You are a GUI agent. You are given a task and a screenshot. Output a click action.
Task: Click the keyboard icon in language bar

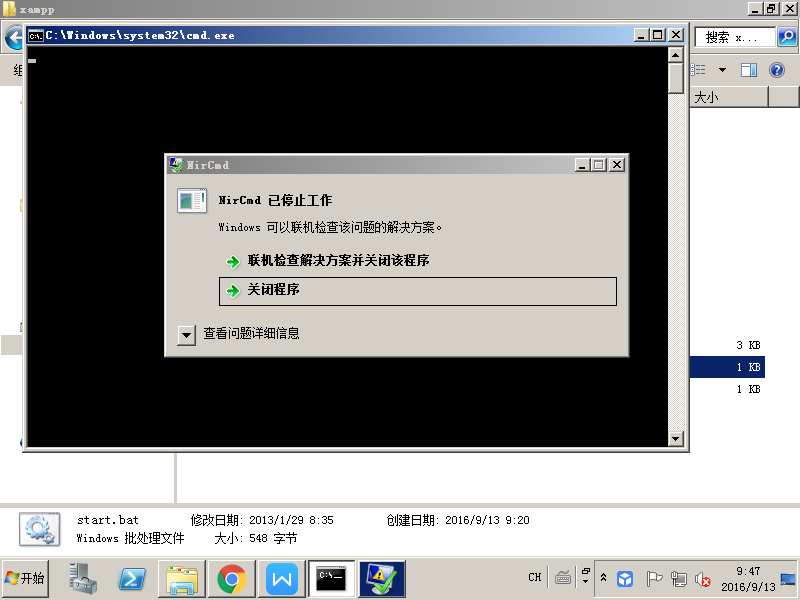(563, 578)
